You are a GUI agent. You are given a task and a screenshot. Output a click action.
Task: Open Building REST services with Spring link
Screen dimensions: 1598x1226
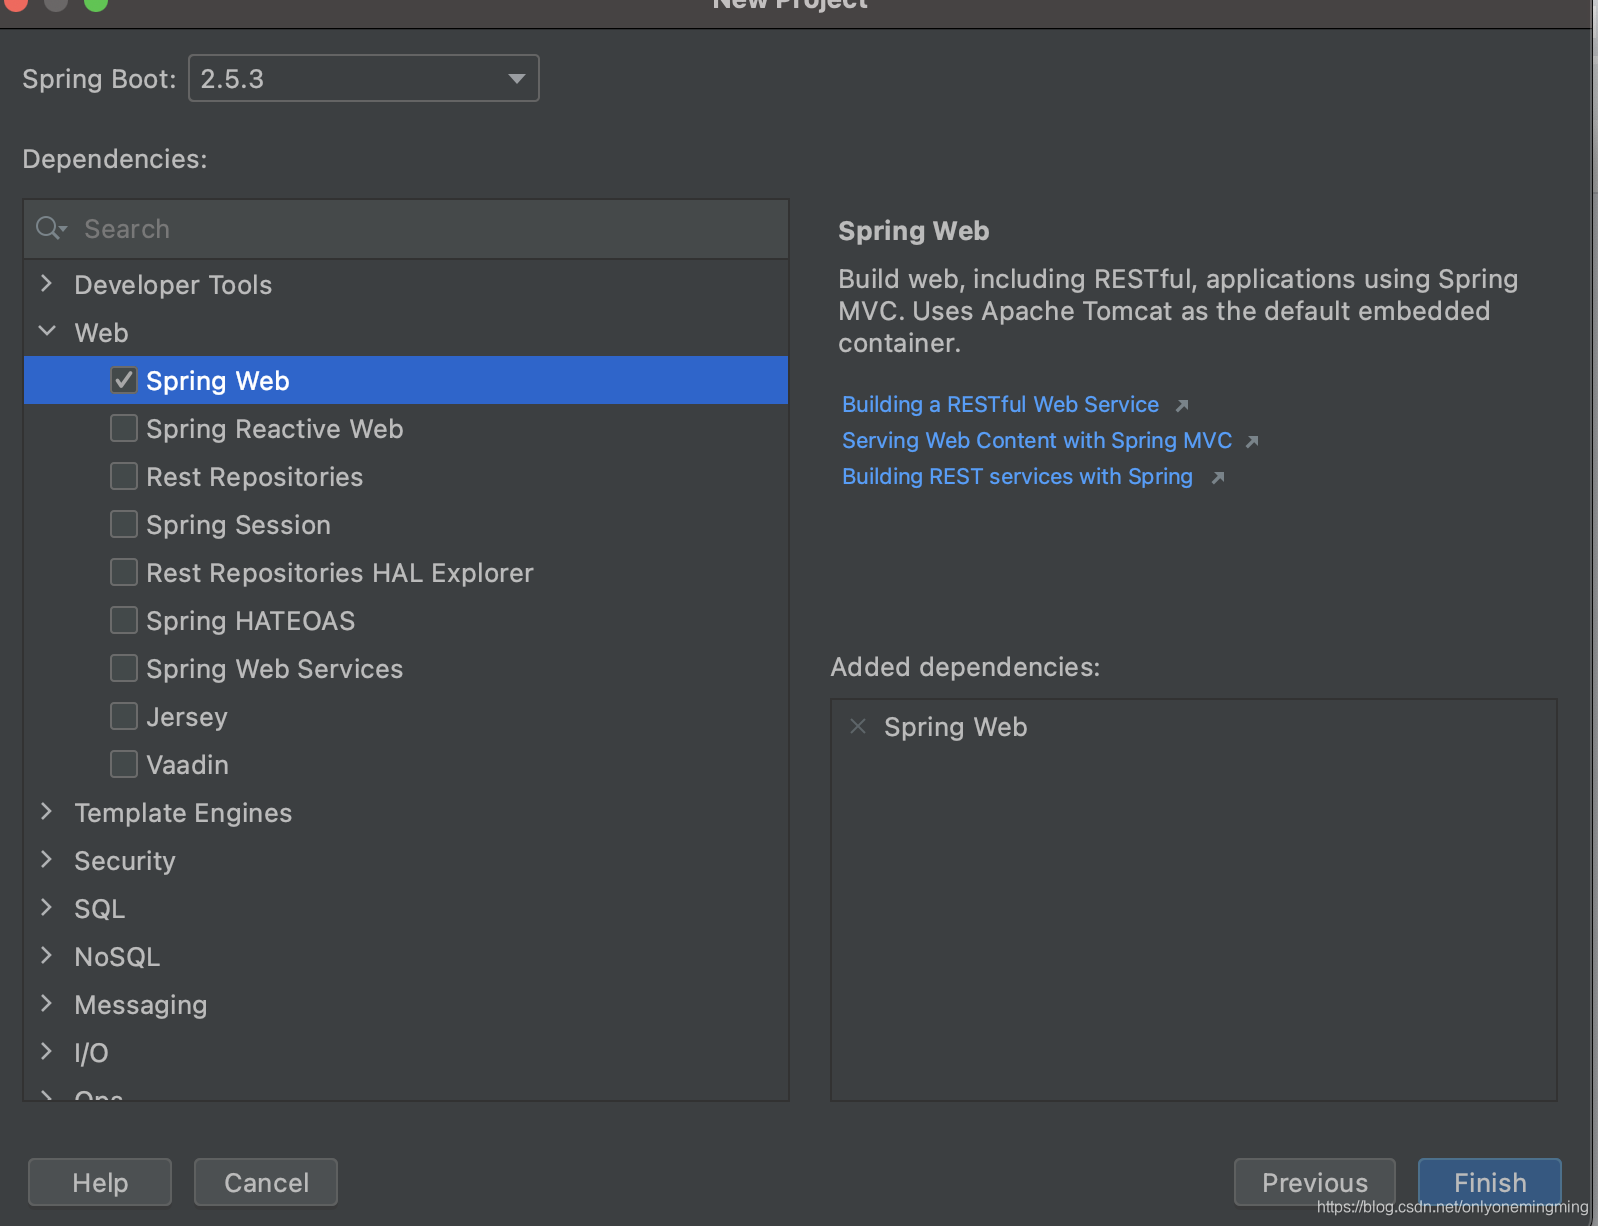tap(1017, 477)
